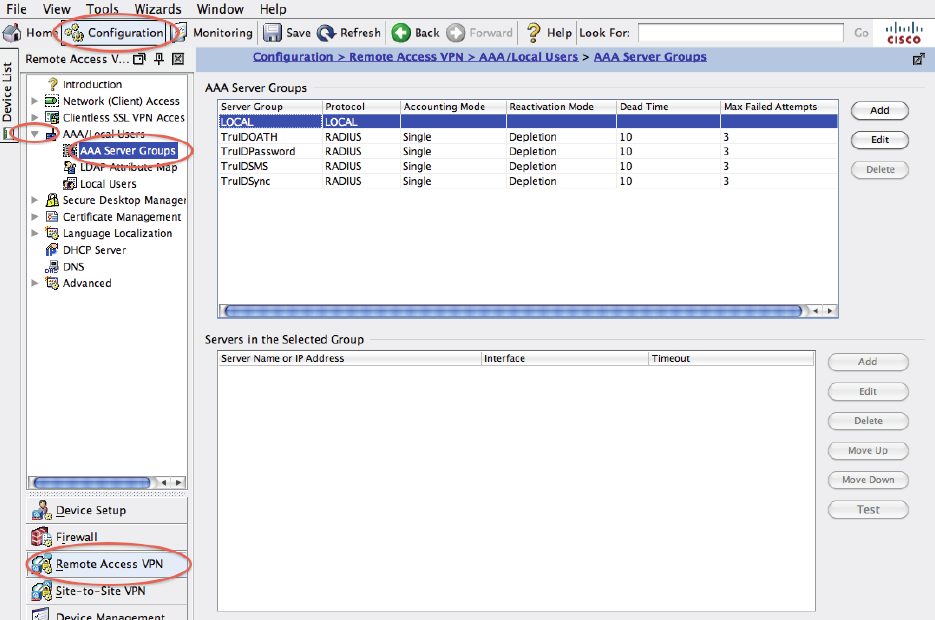Image resolution: width=935 pixels, height=620 pixels.
Task: Refresh the configuration via Refresh icon
Action: pyautogui.click(x=326, y=33)
